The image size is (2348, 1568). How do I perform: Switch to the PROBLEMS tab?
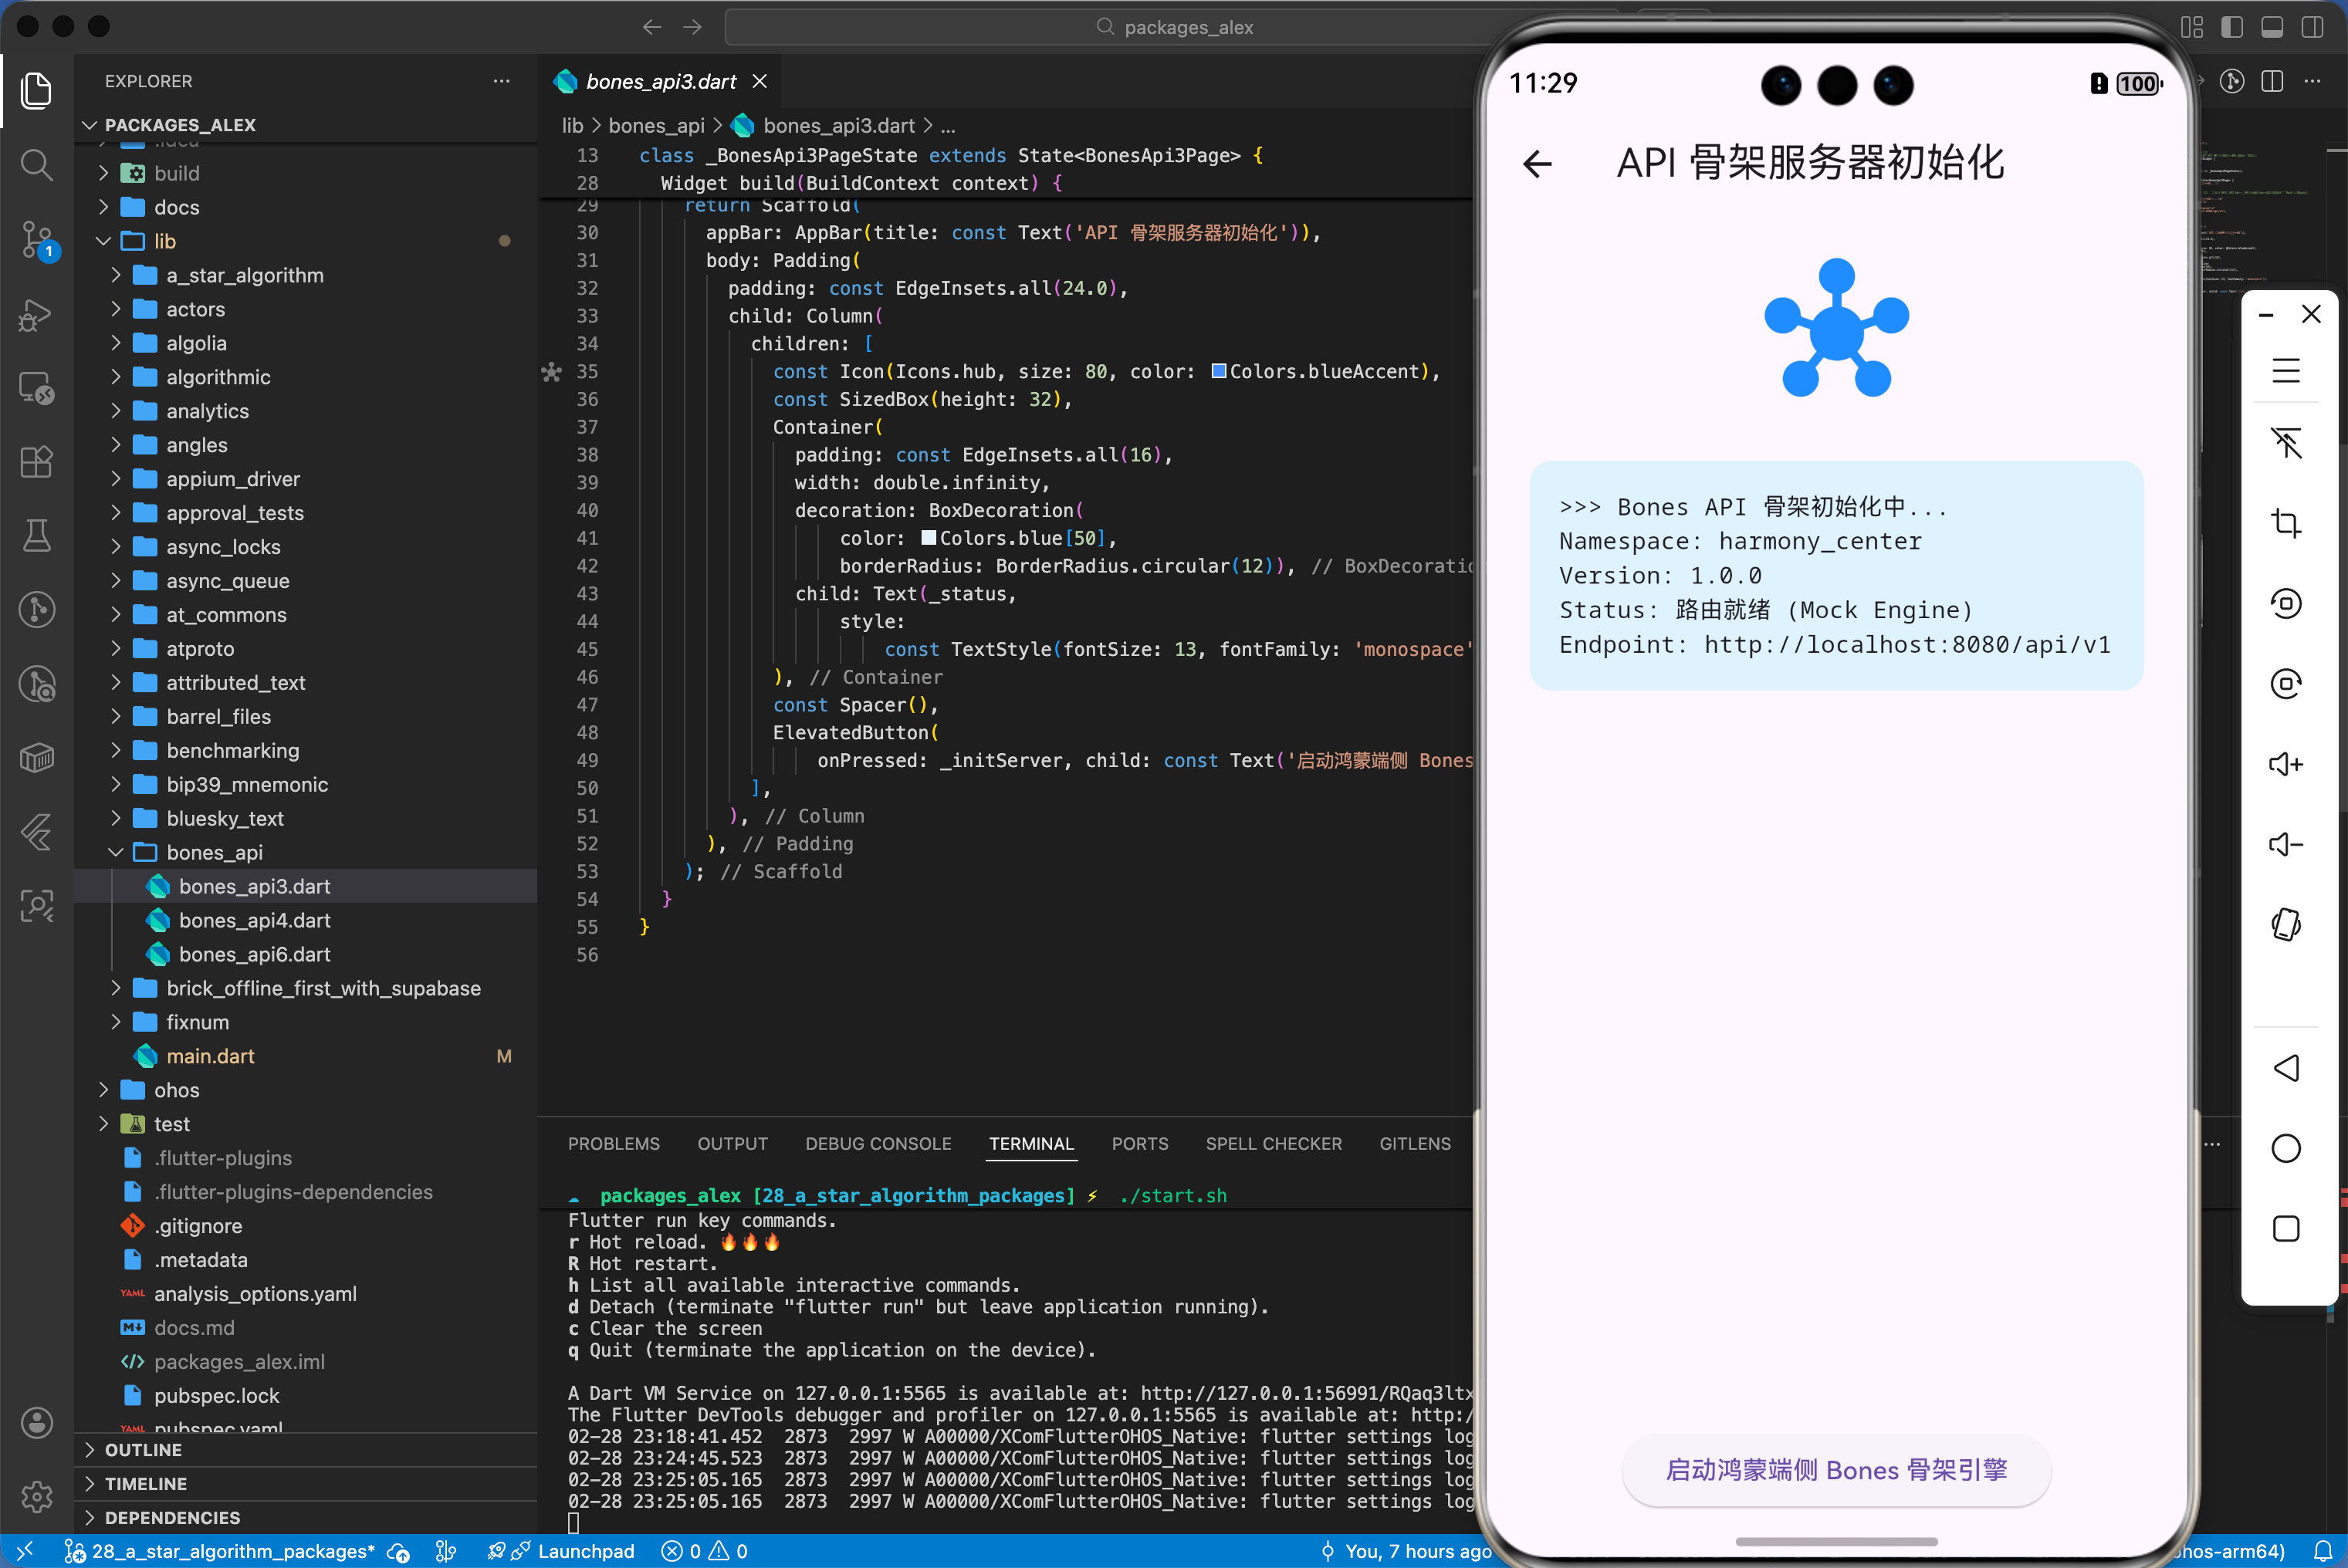[613, 1143]
